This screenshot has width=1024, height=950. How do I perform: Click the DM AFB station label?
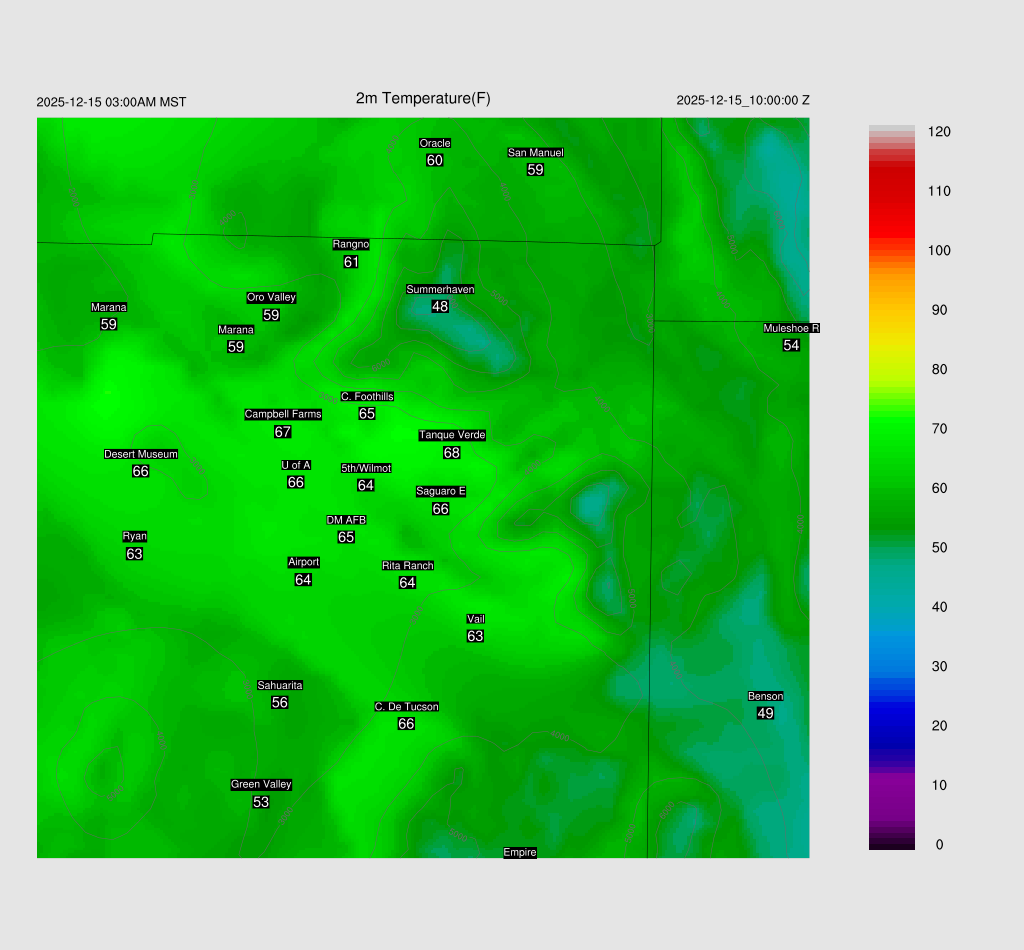point(346,521)
